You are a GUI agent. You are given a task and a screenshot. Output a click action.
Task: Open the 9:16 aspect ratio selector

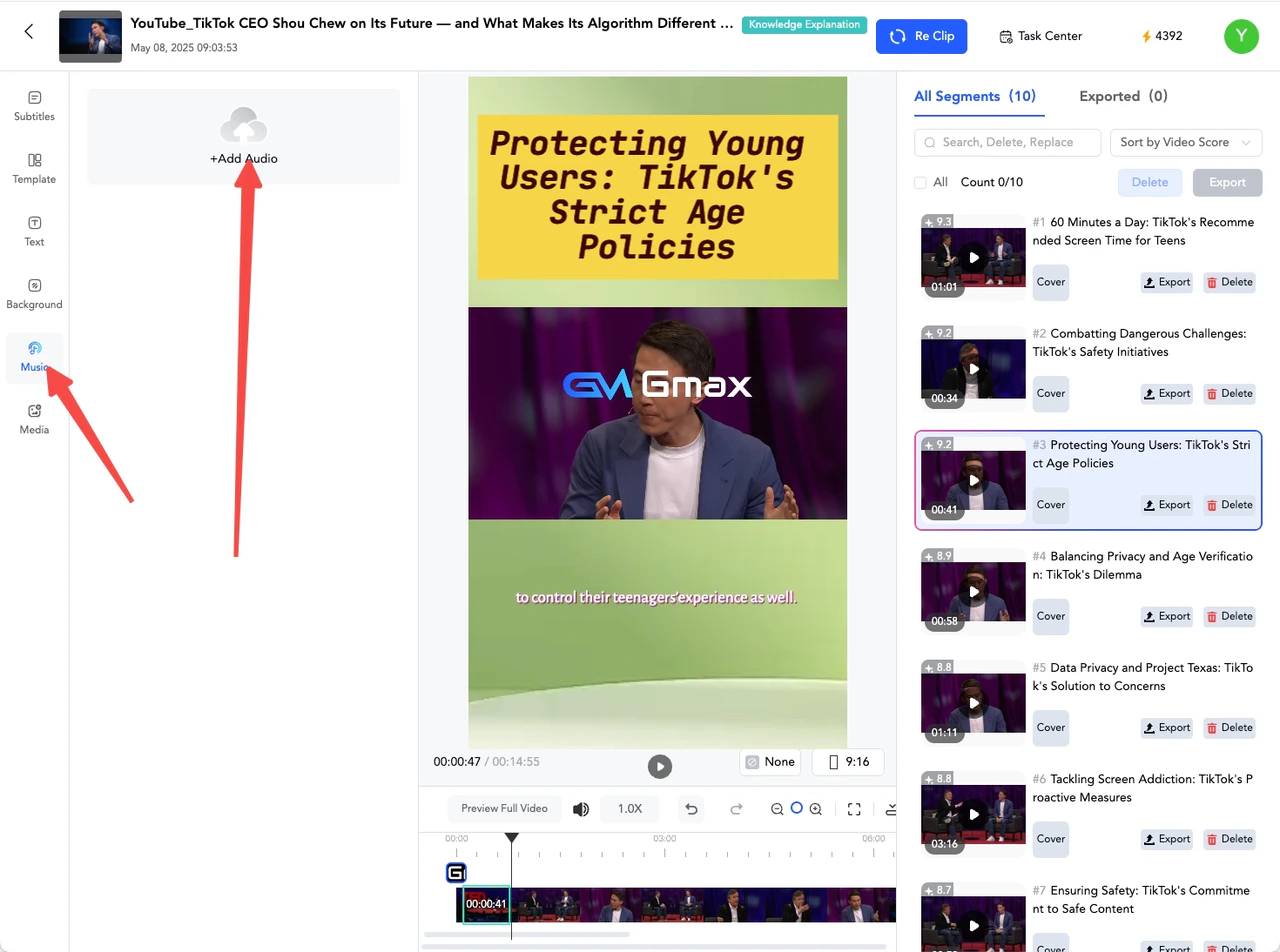click(x=848, y=762)
